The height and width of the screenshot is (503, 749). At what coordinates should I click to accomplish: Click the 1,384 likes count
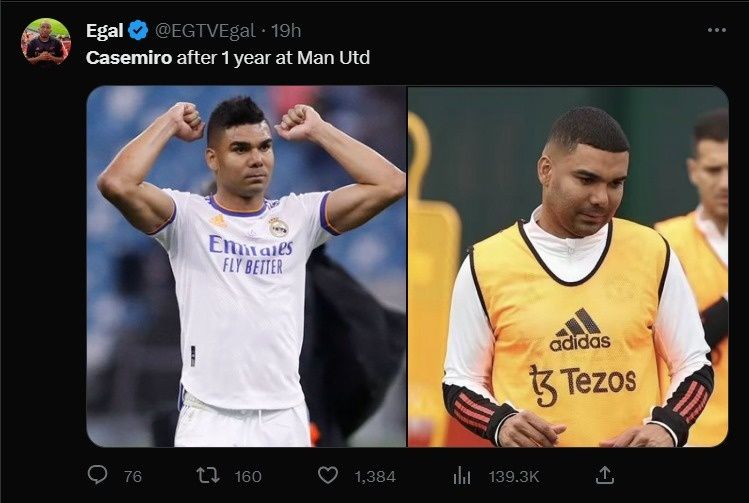pyautogui.click(x=375, y=477)
